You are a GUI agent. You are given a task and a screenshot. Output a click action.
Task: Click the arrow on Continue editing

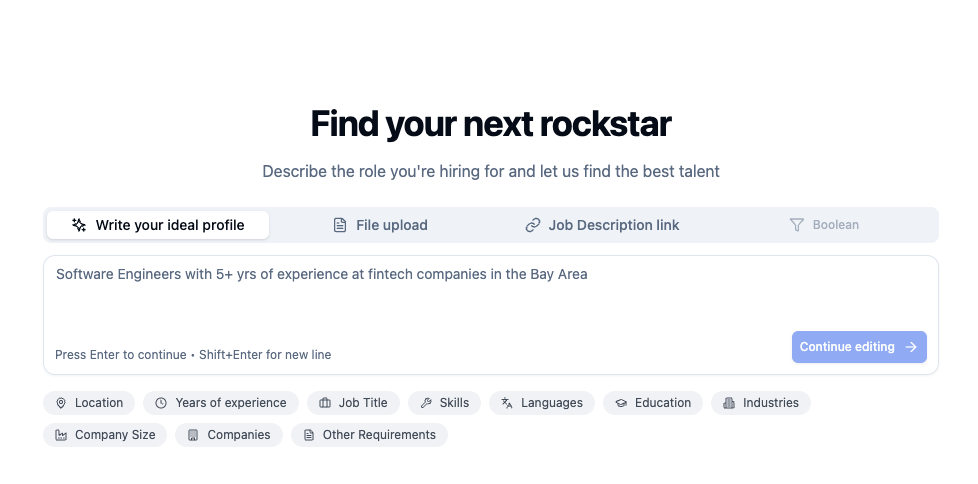coord(911,347)
